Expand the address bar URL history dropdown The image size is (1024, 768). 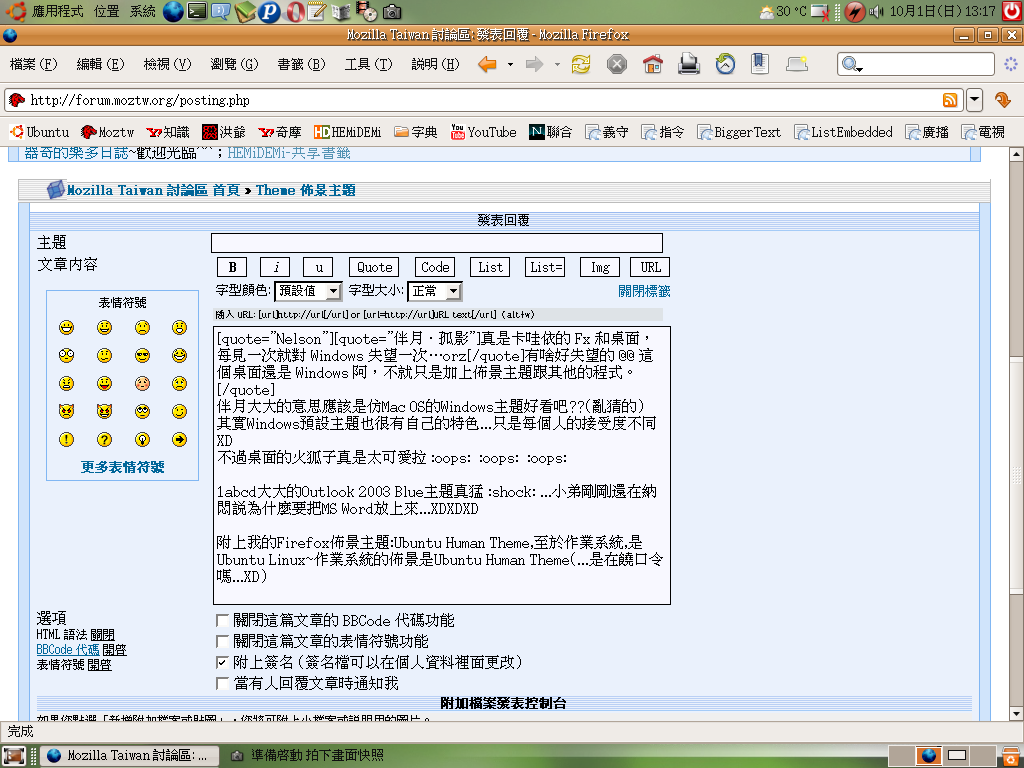[974, 100]
